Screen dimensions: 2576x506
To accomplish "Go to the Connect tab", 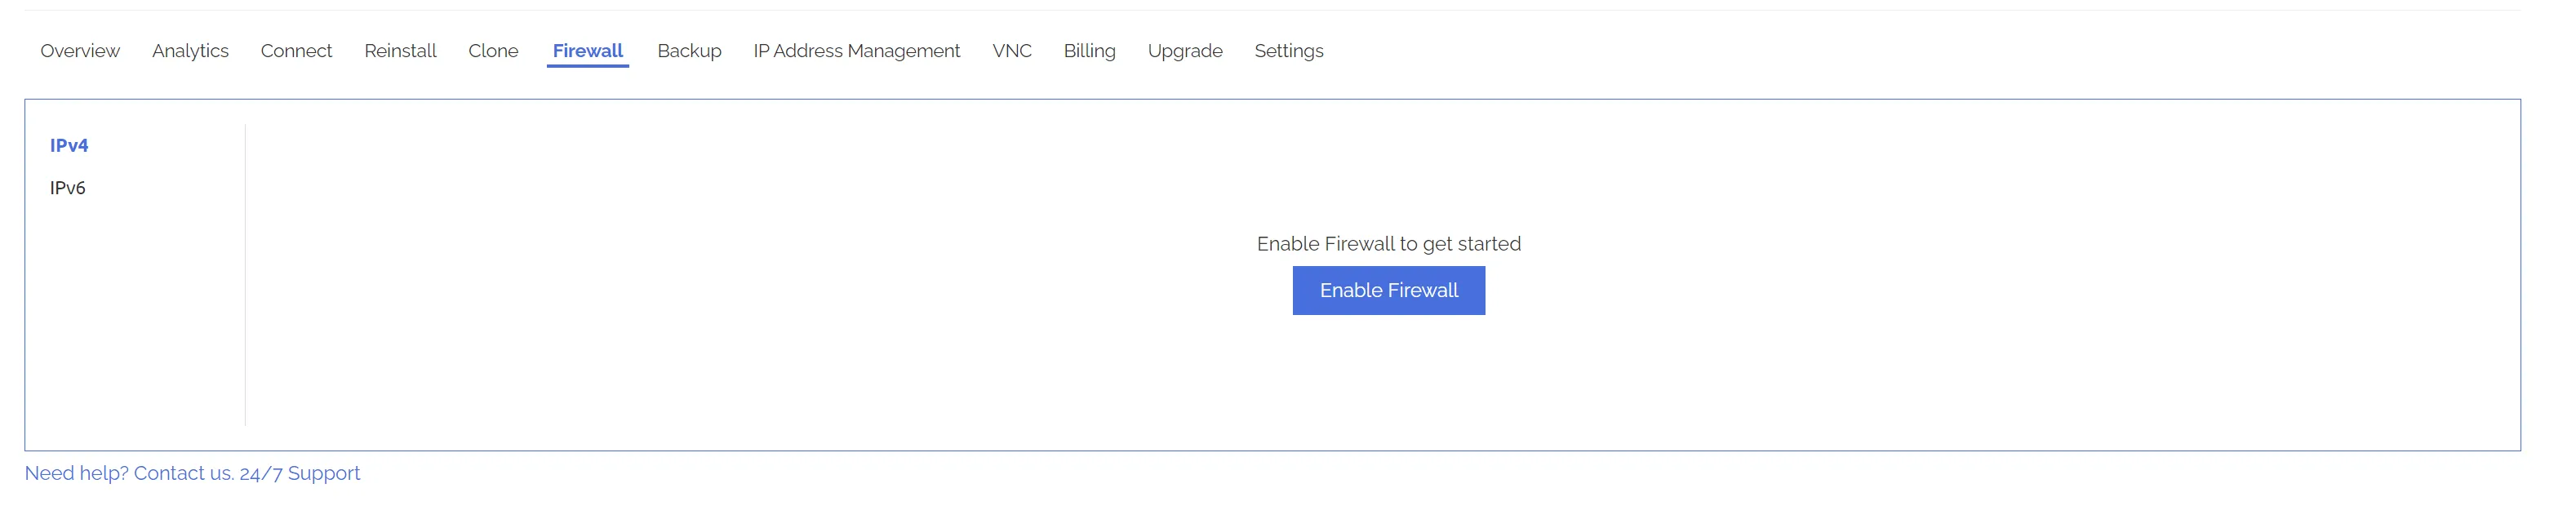I will [296, 51].
